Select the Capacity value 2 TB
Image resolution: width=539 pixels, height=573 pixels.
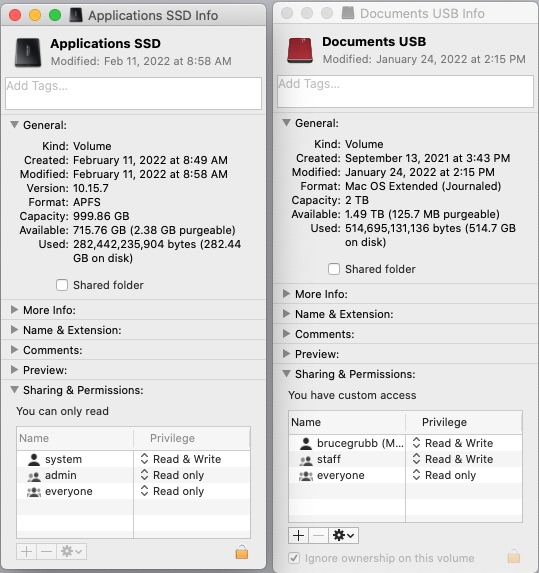coord(357,200)
